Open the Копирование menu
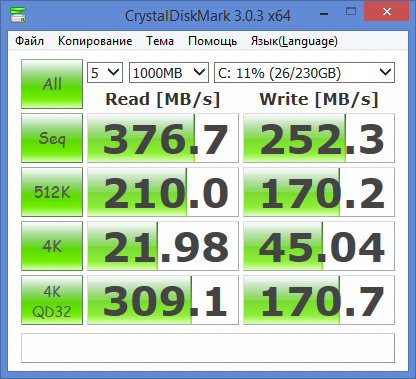This screenshot has height=379, width=416. pyautogui.click(x=95, y=41)
